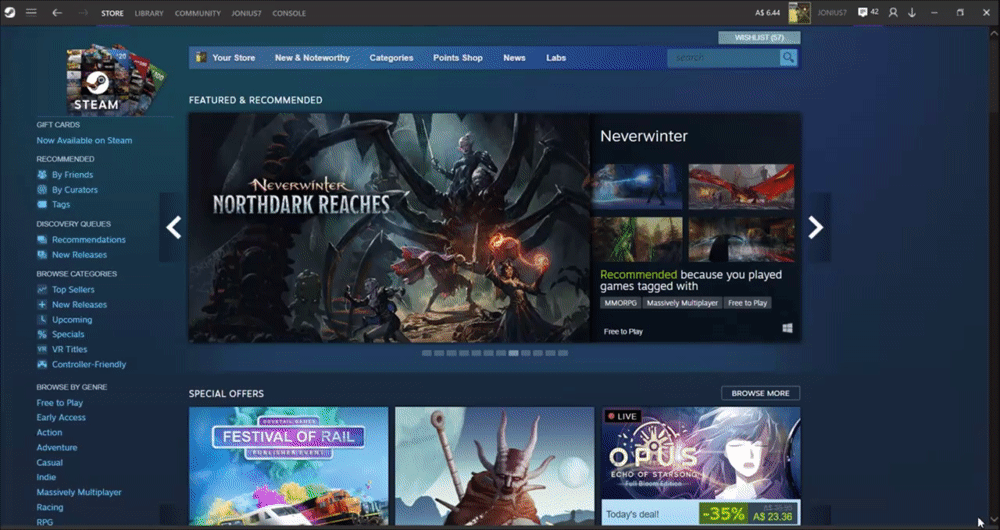
Task: Open the JONIUS7 account dropdown
Action: coord(832,13)
